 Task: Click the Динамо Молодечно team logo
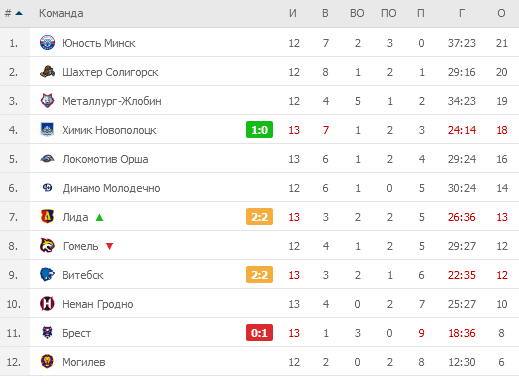click(47, 188)
